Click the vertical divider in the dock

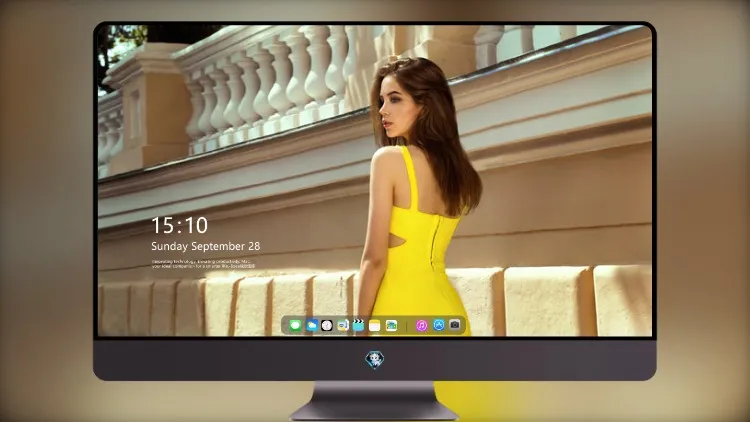click(407, 326)
